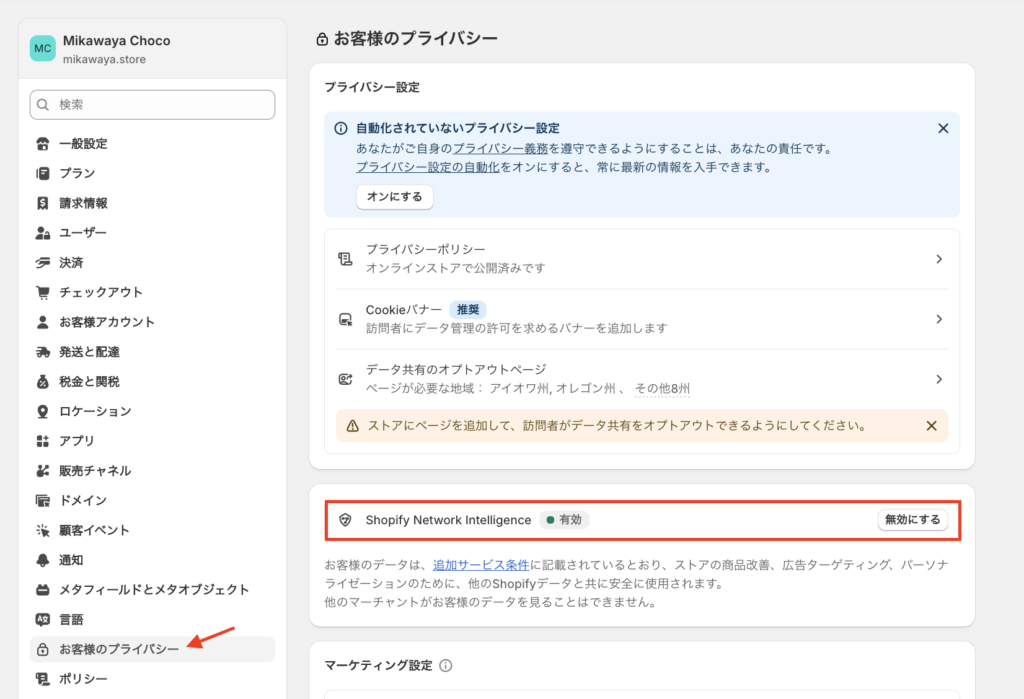Open ドメイン settings in sidebar
The image size is (1024, 699).
tap(83, 500)
